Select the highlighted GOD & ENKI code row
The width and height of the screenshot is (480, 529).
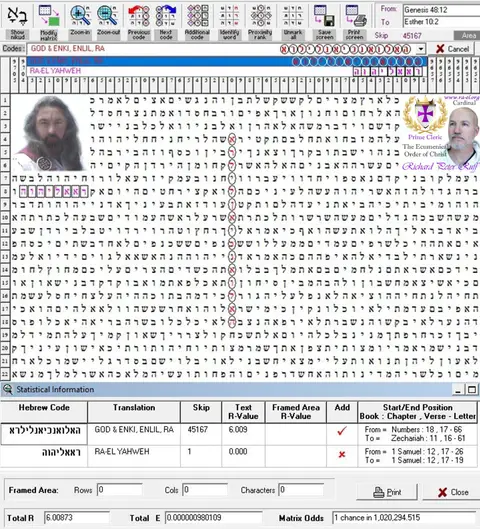pyautogui.click(x=227, y=61)
